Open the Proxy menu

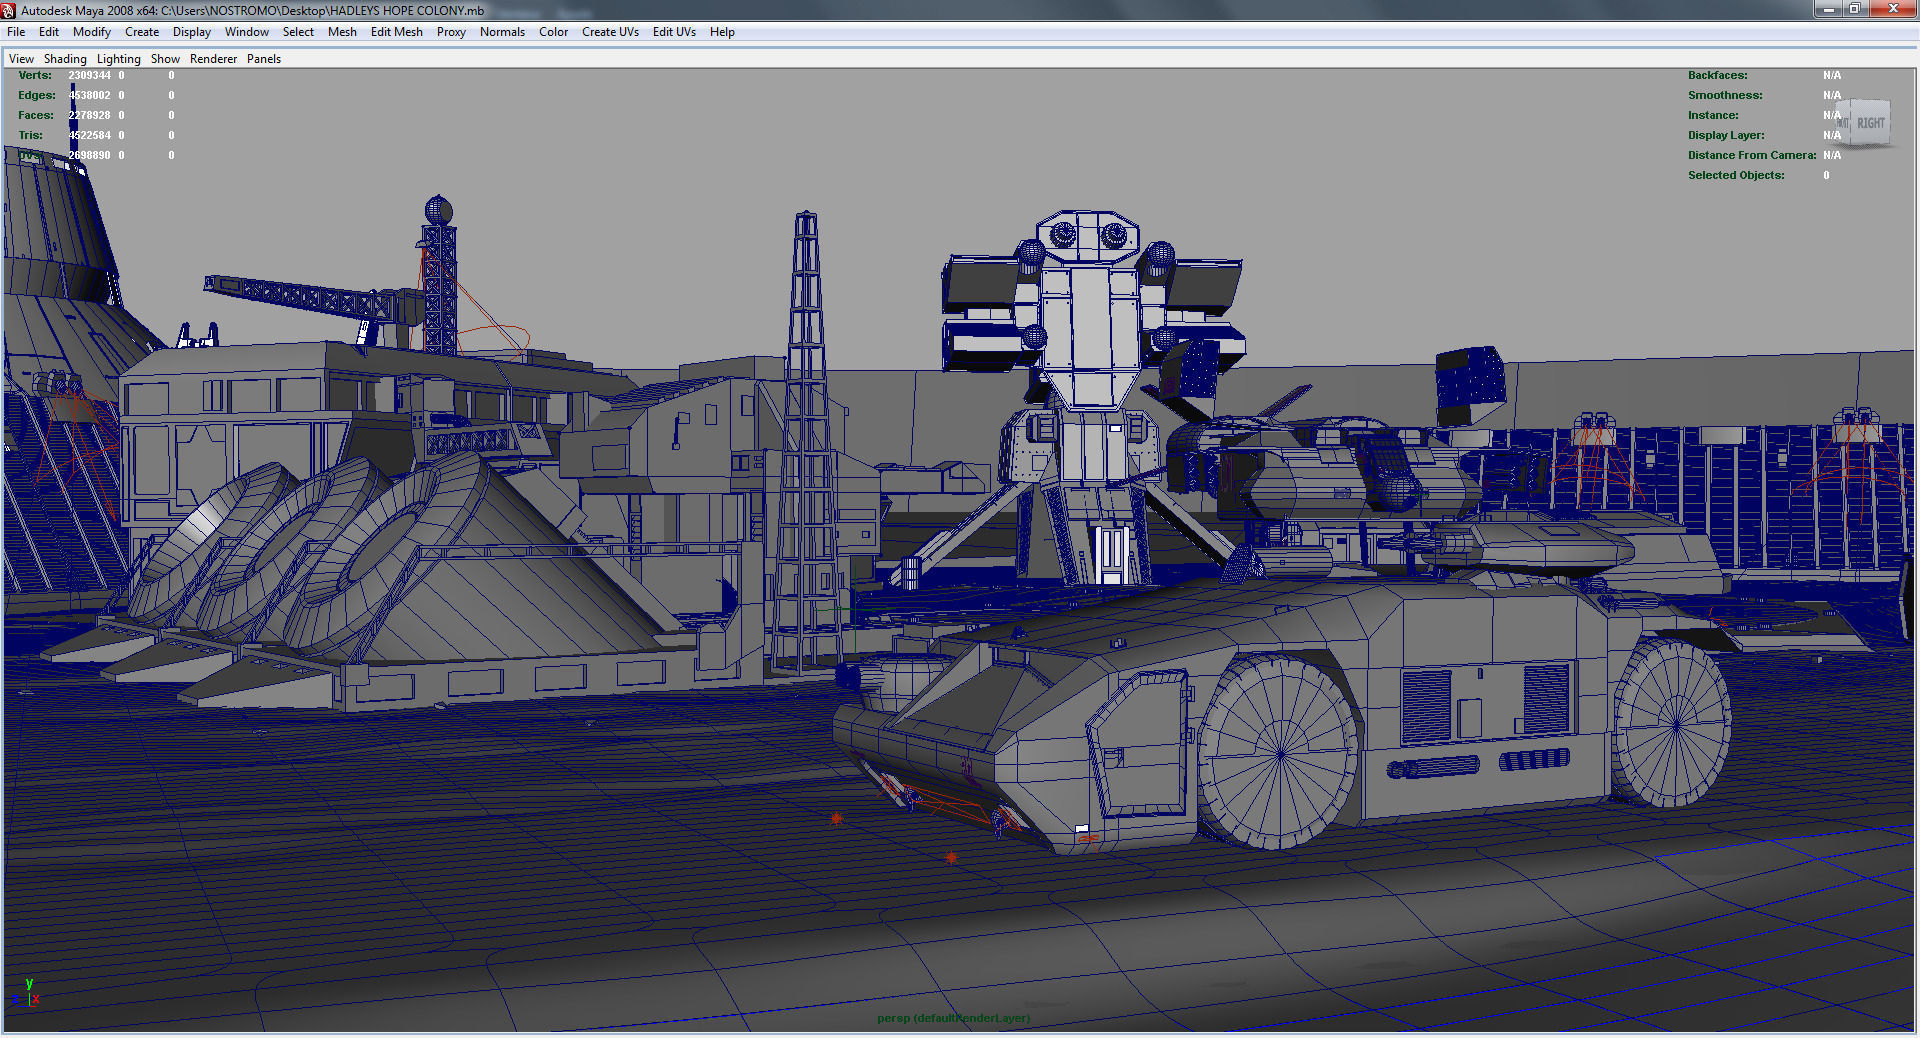tap(451, 32)
